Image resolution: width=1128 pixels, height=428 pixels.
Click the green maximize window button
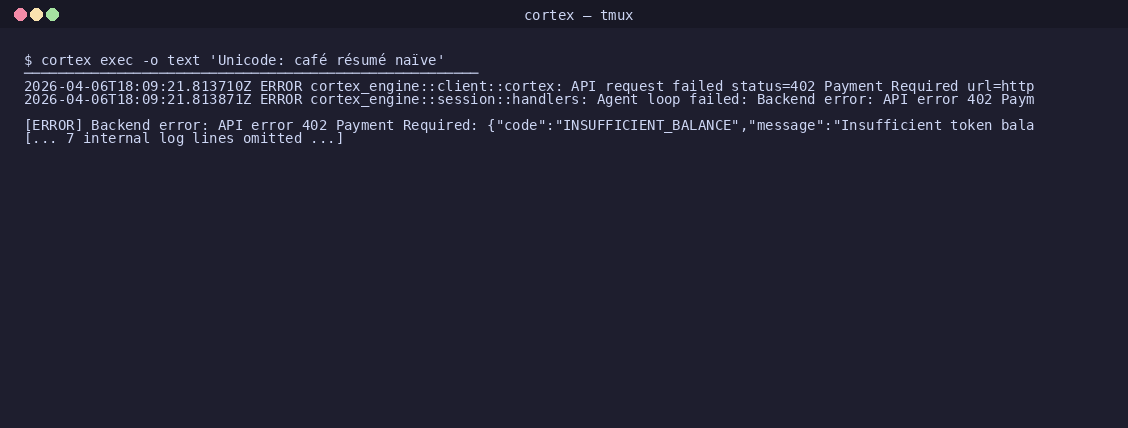click(53, 14)
